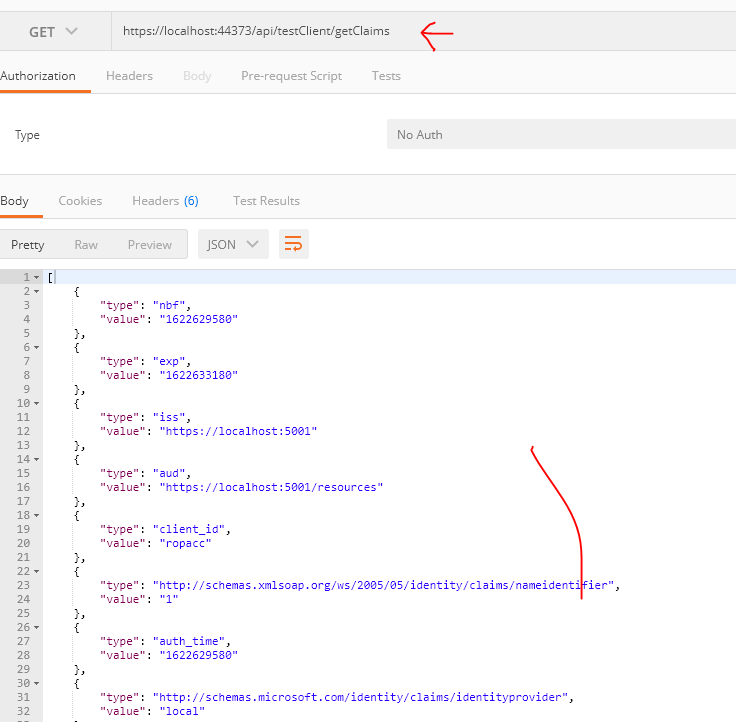
Task: Click the response Body tab
Action: click(x=15, y=201)
